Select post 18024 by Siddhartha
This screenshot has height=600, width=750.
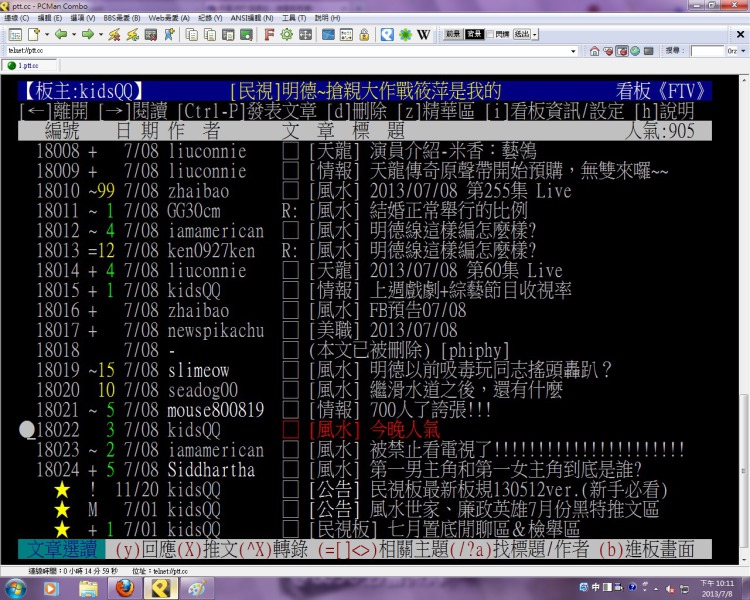[364, 470]
